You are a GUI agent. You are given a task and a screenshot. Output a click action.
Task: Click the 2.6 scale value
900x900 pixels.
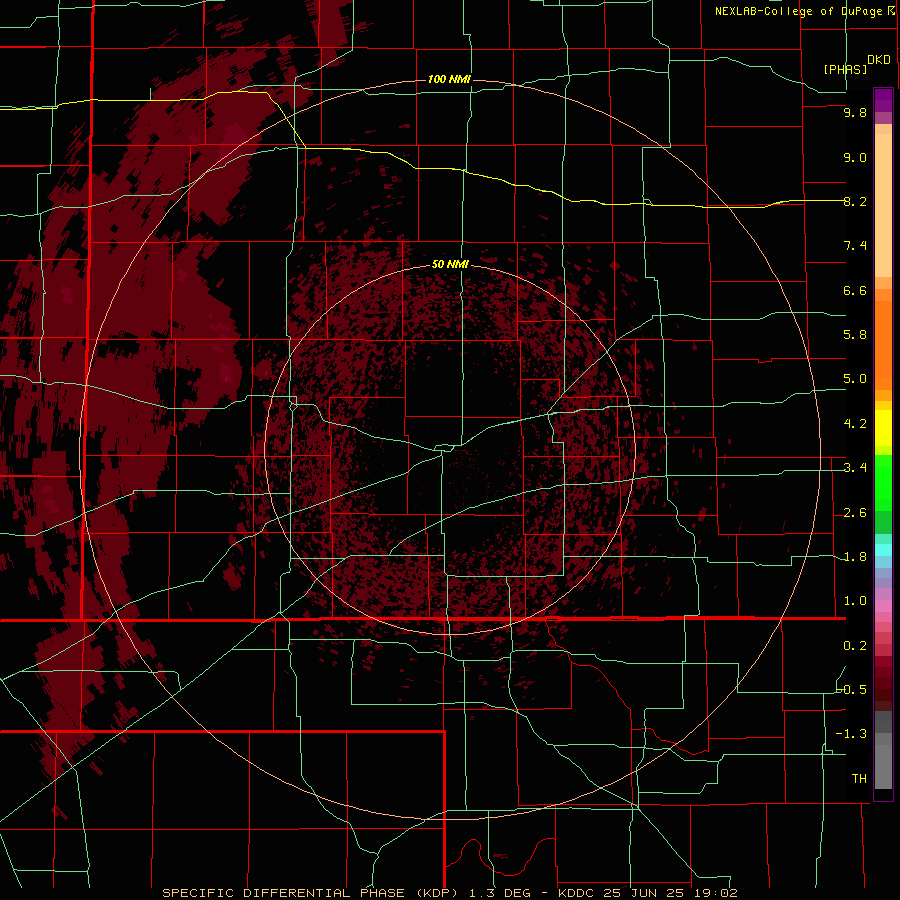855,513
